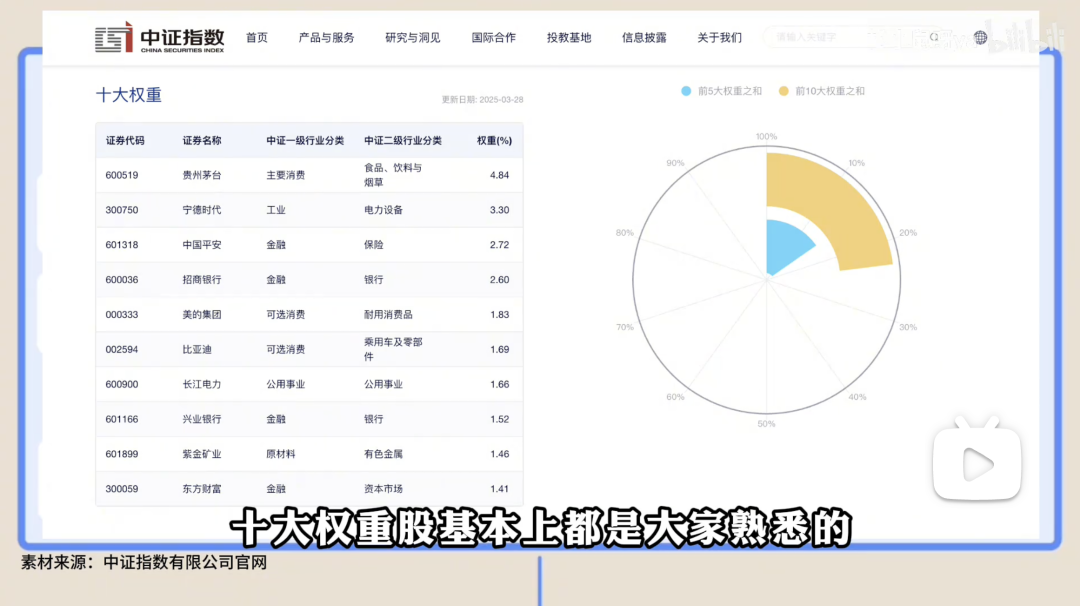Image resolution: width=1080 pixels, height=606 pixels.
Task: Select code 600519 cell
Action: (122, 175)
